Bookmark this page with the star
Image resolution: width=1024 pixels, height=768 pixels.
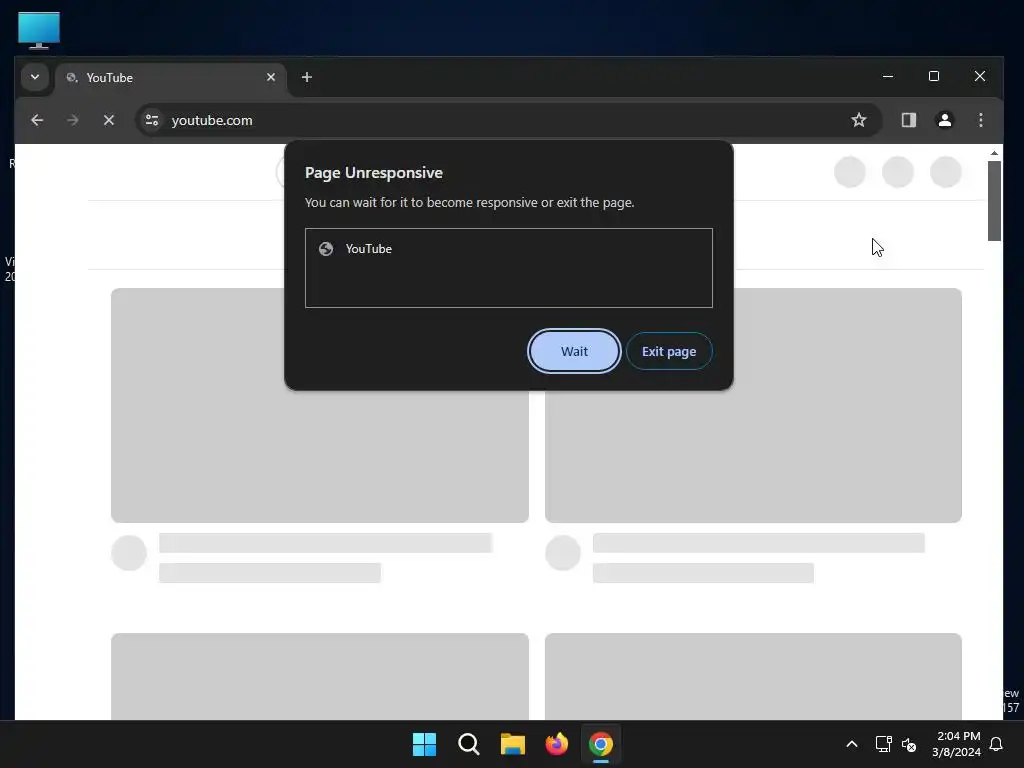pyautogui.click(x=859, y=120)
